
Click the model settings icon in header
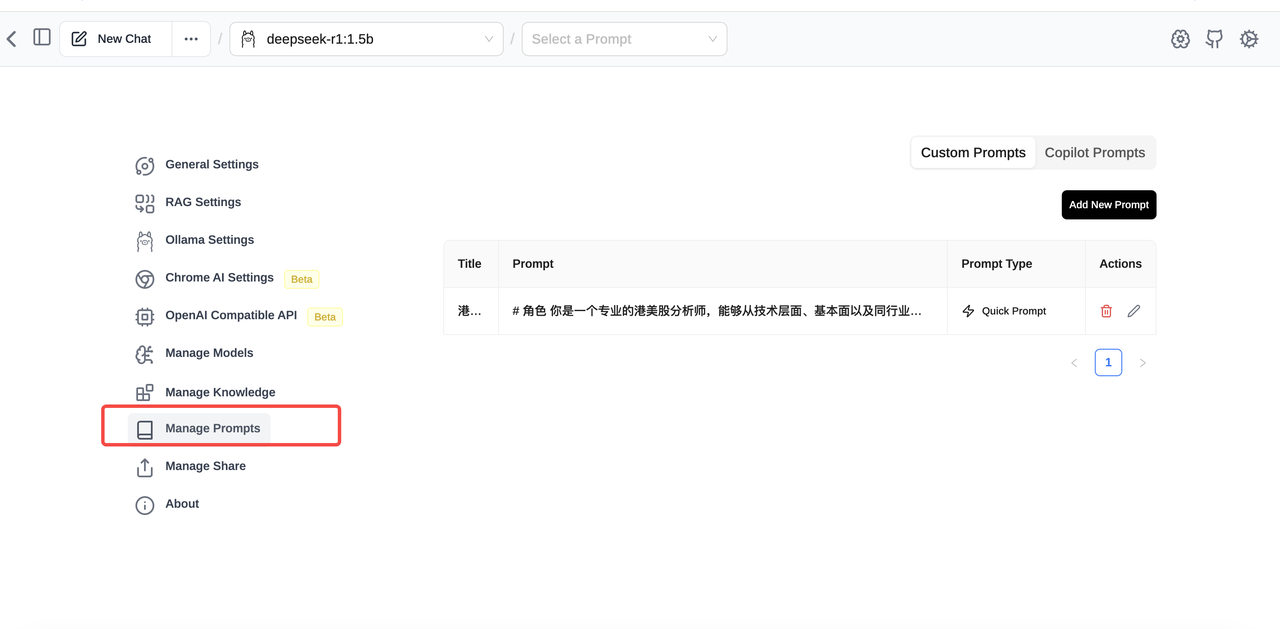(x=1180, y=39)
